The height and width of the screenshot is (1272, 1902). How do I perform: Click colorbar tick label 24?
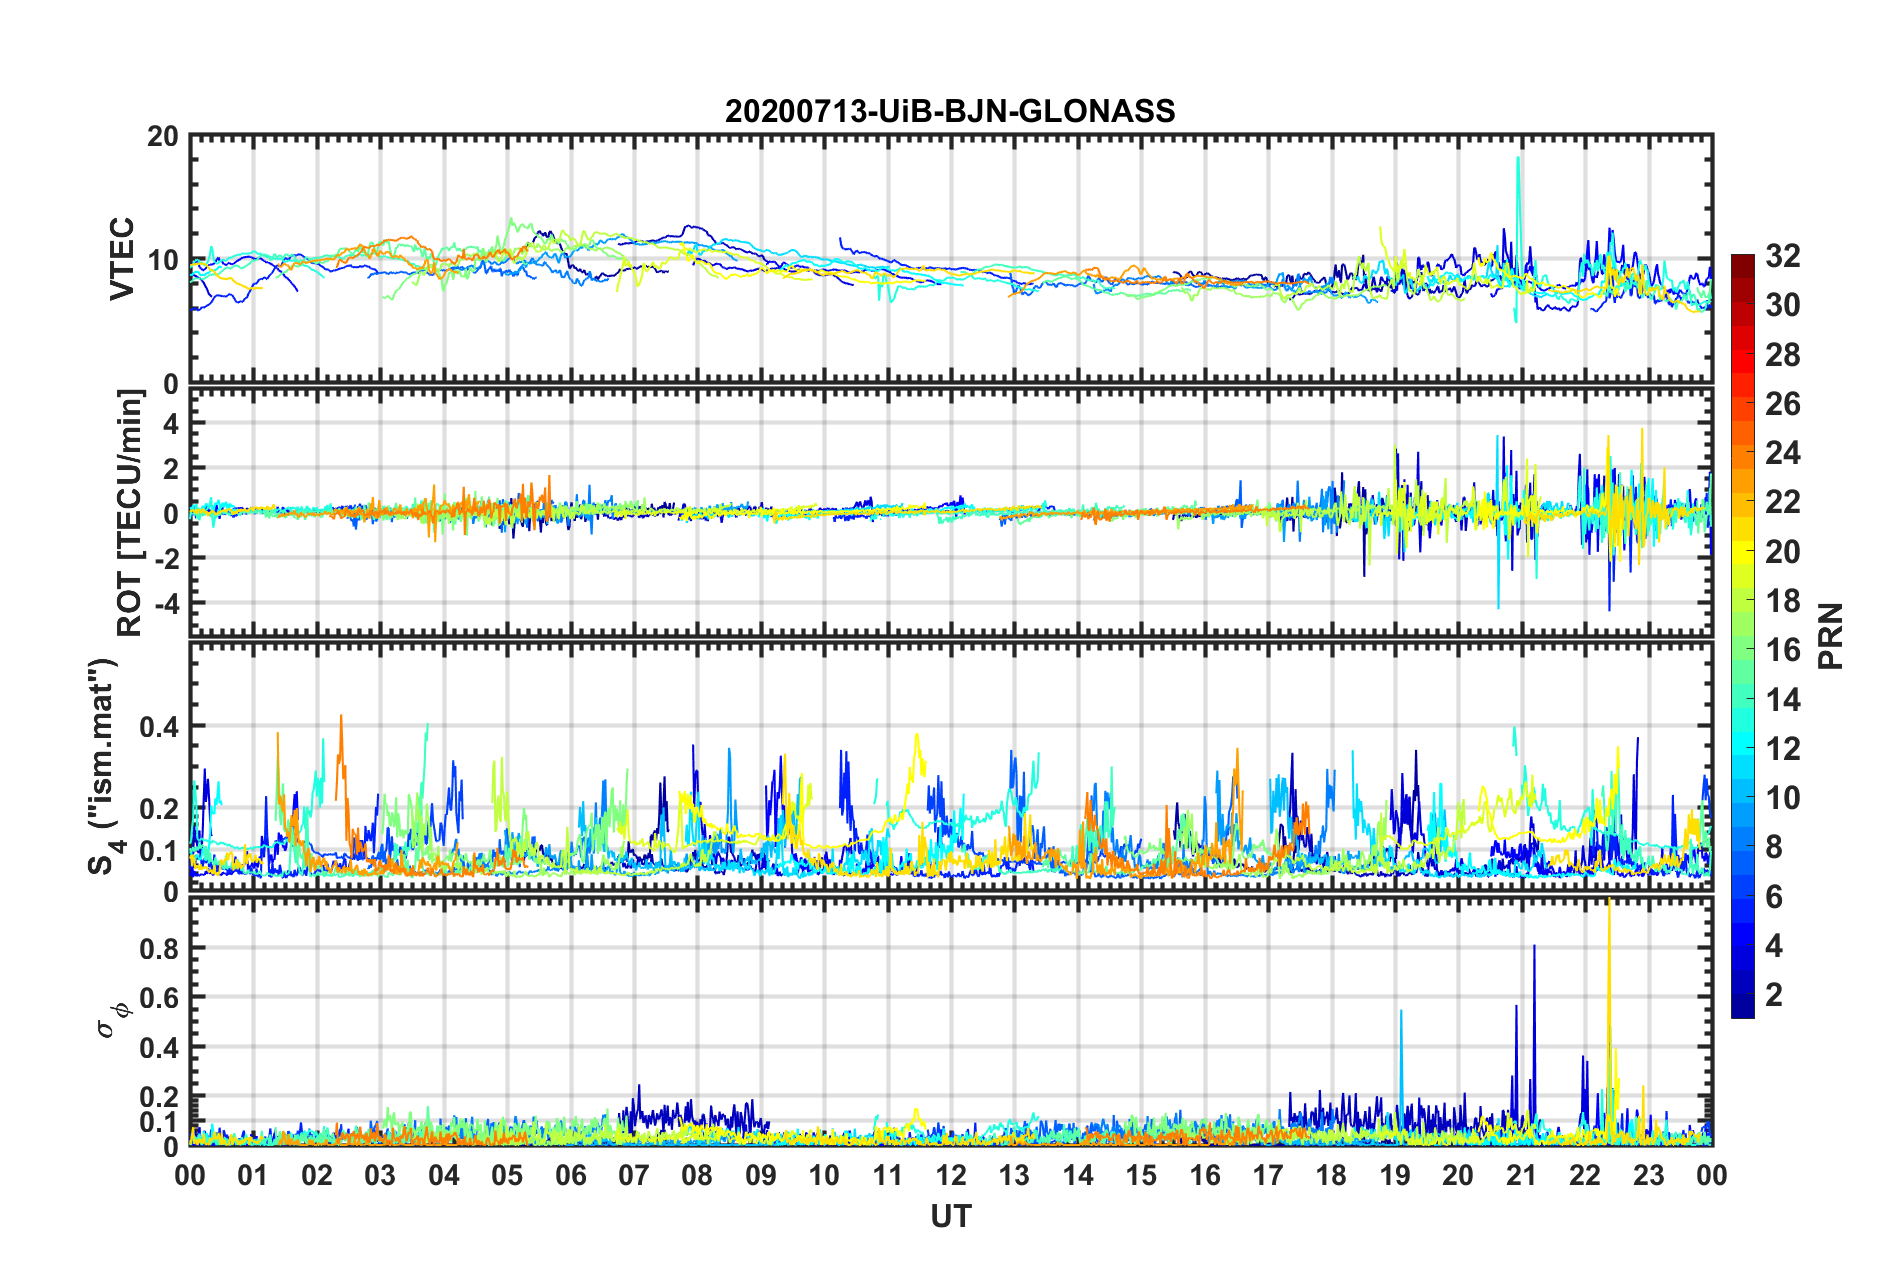point(1783,453)
